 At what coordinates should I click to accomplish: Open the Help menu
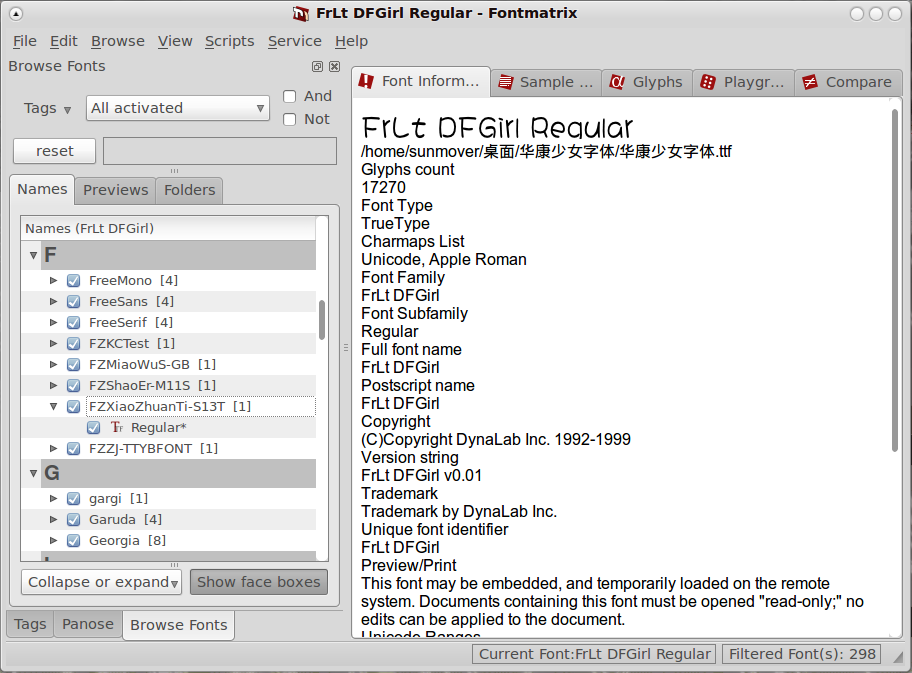tap(351, 41)
